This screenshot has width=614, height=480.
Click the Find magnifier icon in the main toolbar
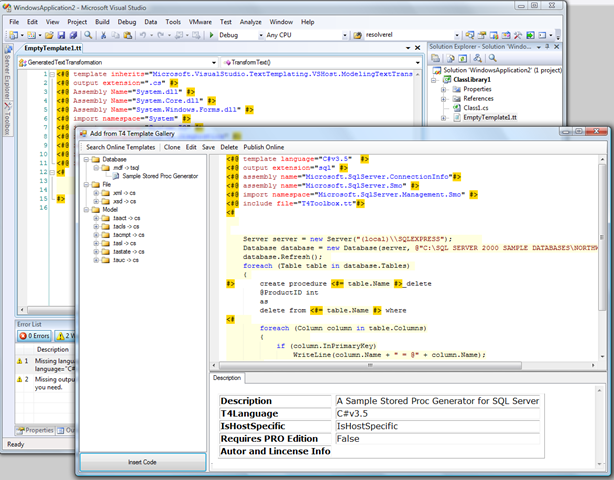88,35
